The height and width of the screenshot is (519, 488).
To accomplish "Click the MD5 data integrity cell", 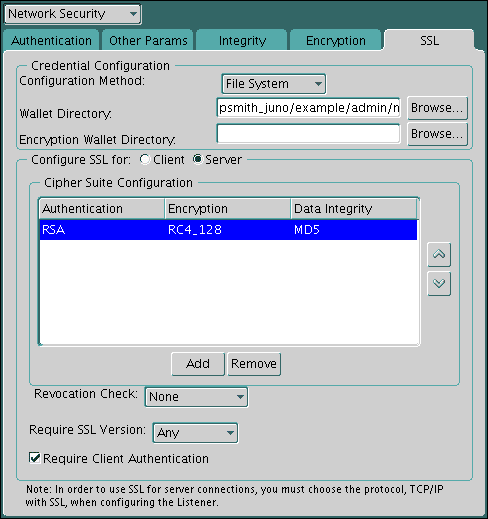I will point(354,230).
